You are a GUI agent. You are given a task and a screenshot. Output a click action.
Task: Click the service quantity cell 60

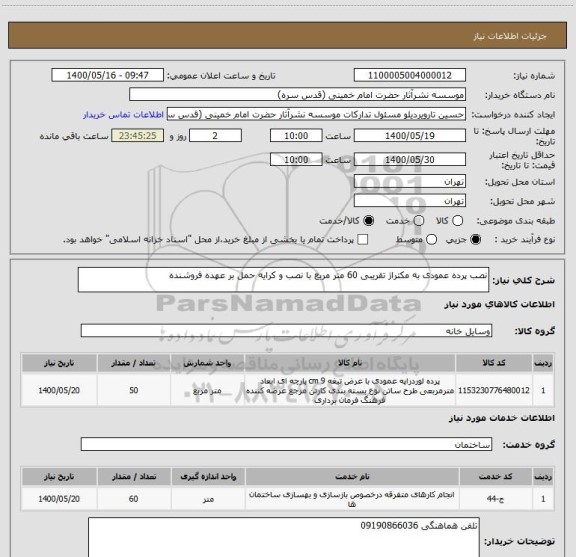(134, 499)
